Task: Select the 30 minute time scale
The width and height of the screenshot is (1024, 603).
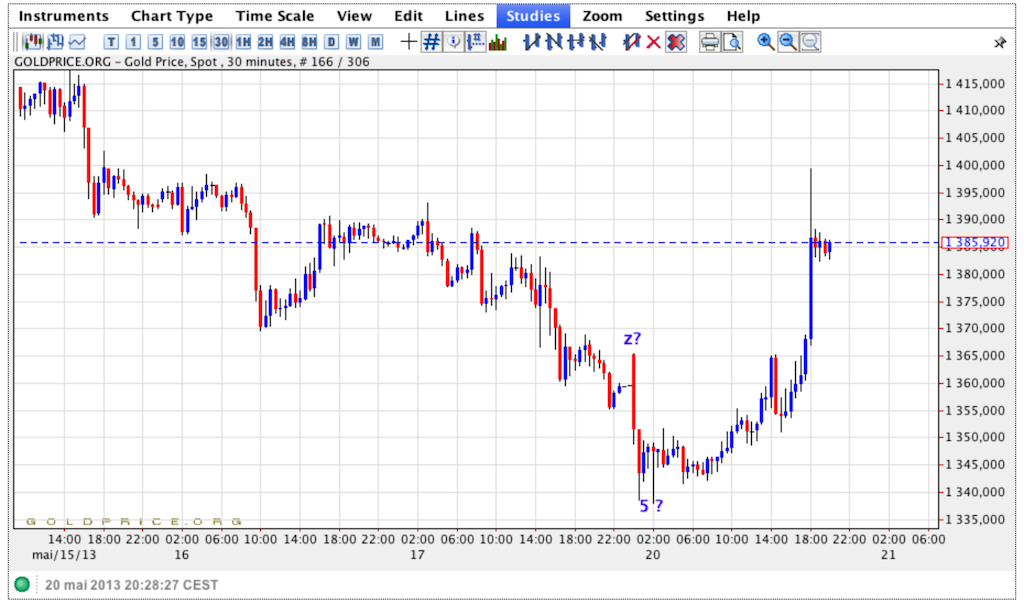Action: [x=221, y=42]
